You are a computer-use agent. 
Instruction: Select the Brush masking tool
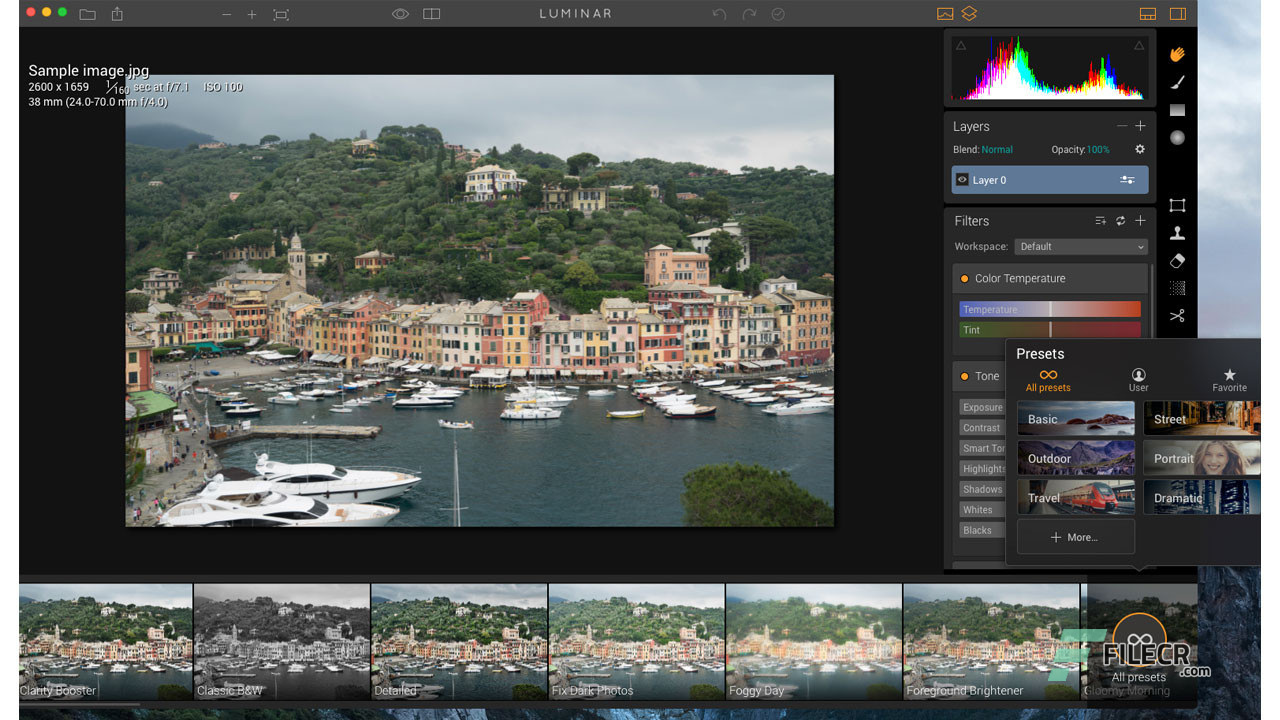pyautogui.click(x=1177, y=83)
